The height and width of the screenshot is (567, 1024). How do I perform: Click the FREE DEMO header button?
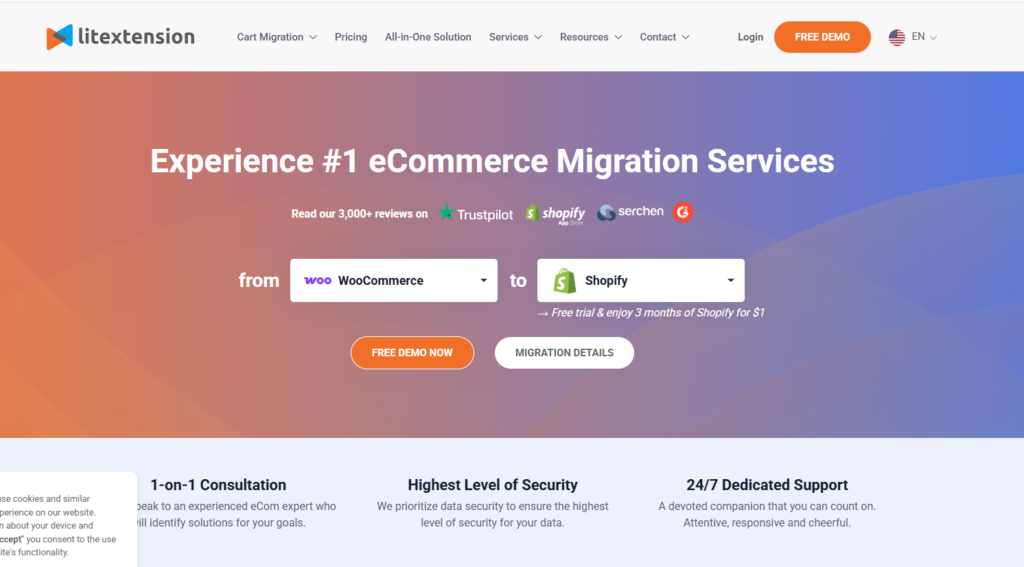(822, 37)
